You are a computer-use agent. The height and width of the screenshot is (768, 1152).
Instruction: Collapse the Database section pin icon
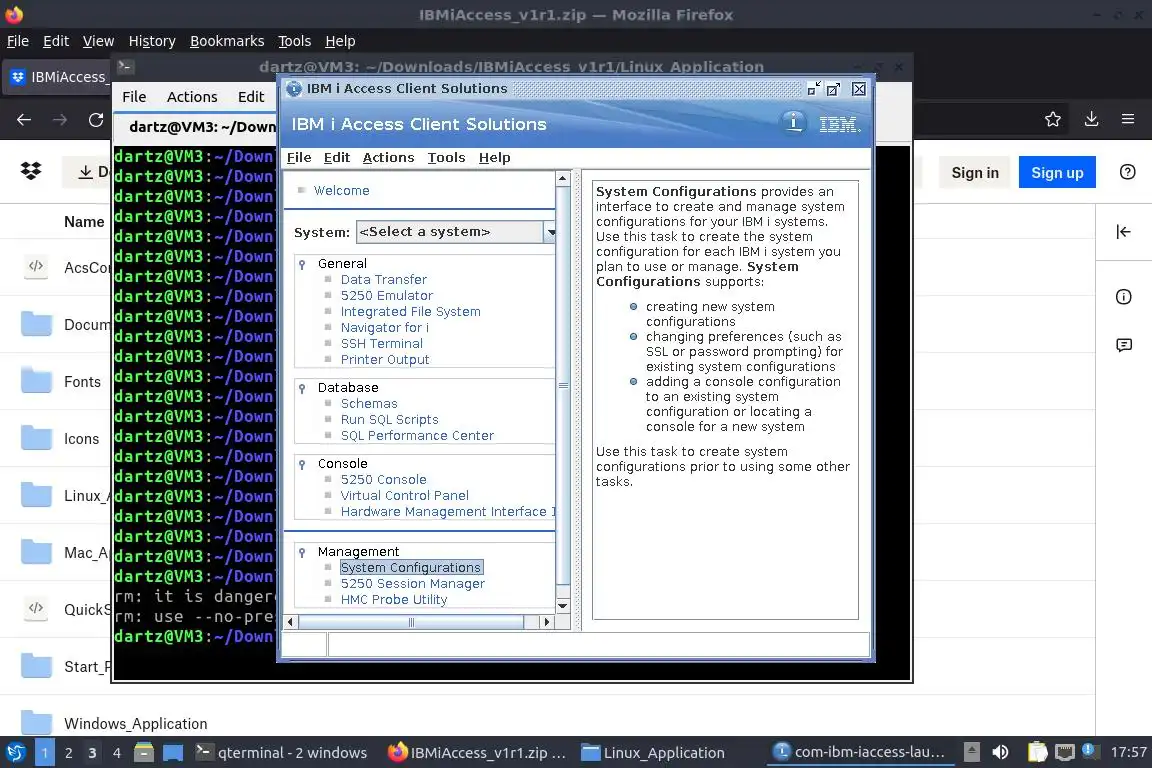point(302,388)
